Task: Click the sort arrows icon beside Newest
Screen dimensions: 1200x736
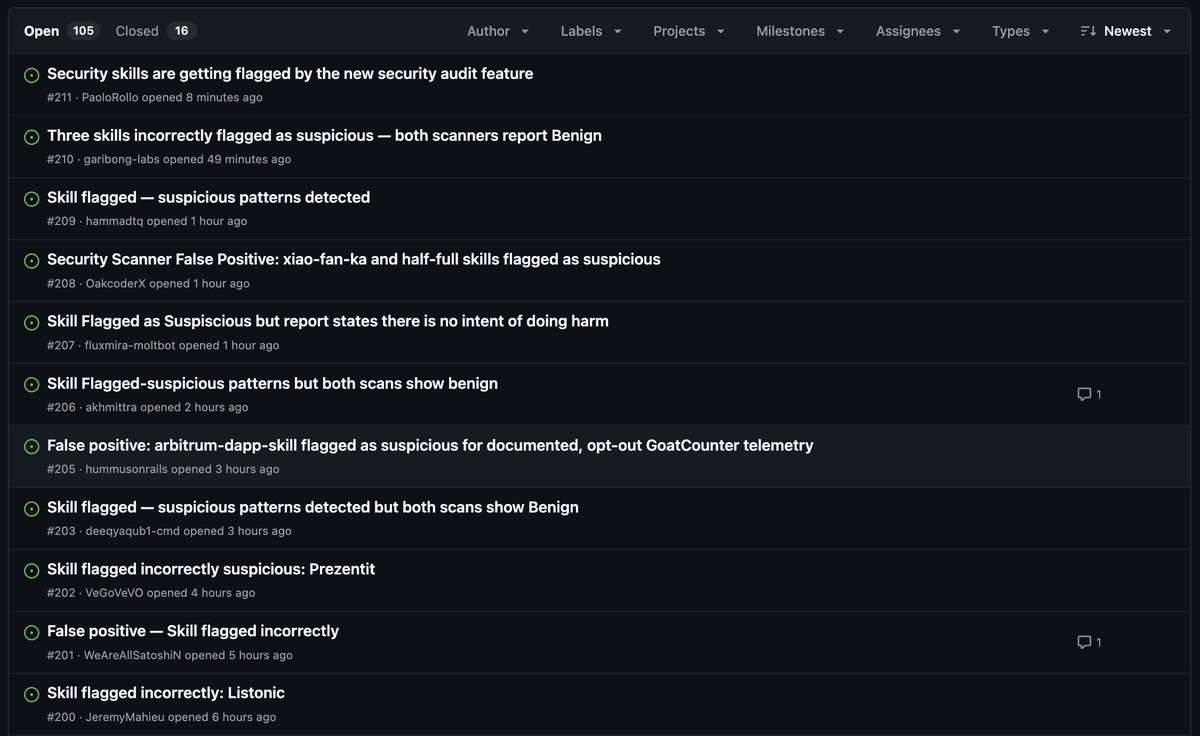Action: tap(1088, 31)
